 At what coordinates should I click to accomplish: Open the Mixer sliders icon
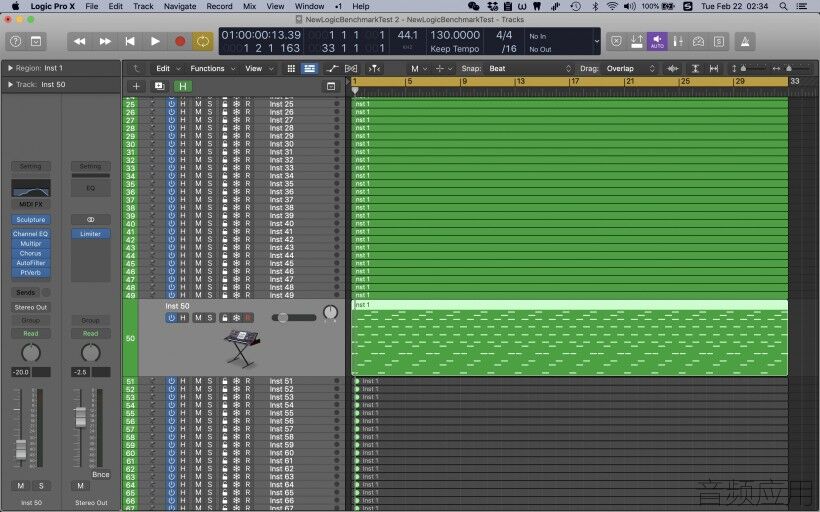pos(678,41)
